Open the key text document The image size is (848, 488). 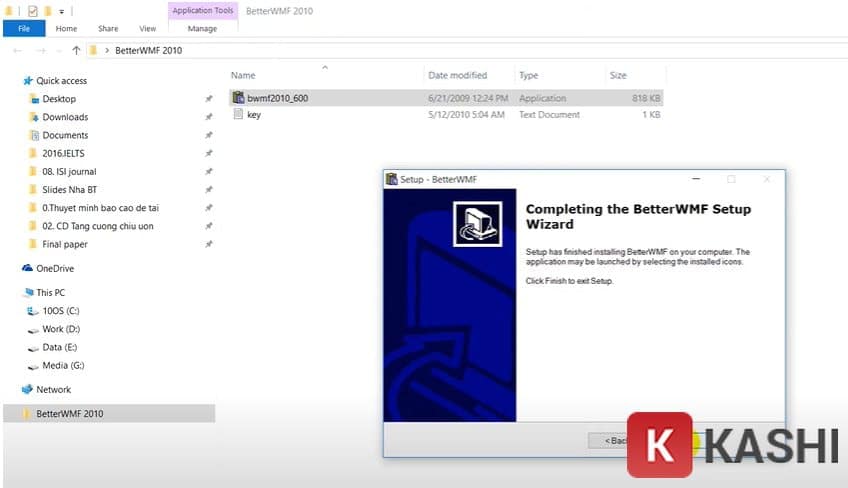(x=253, y=115)
